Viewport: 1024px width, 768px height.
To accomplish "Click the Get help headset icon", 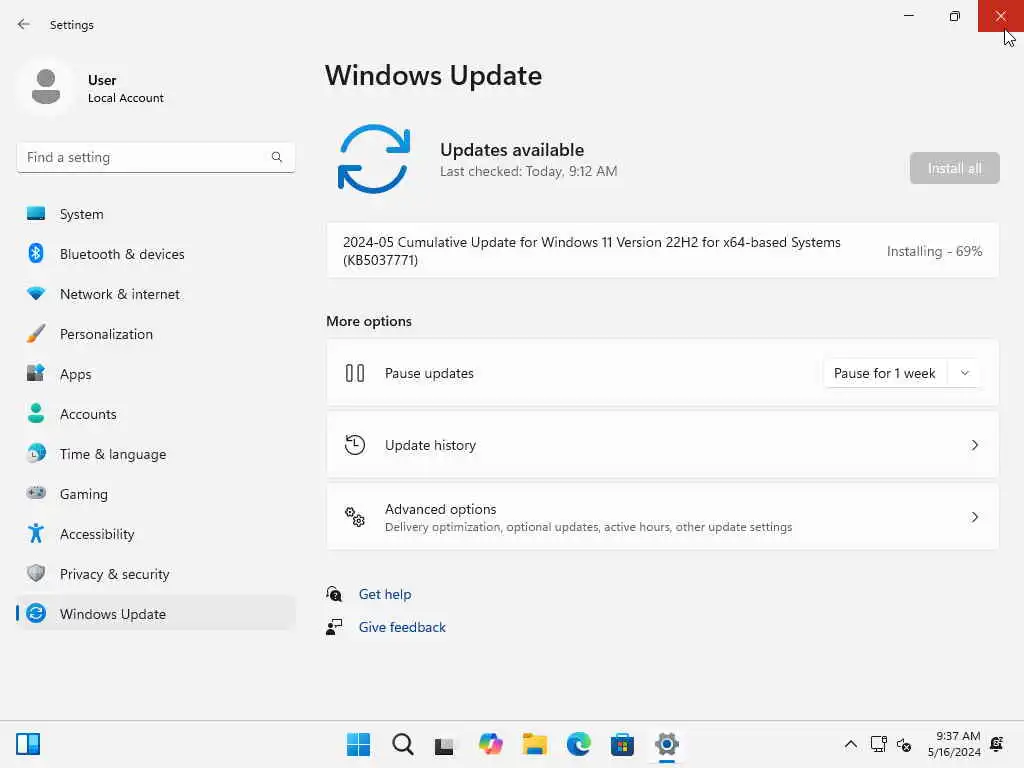I will (334, 594).
